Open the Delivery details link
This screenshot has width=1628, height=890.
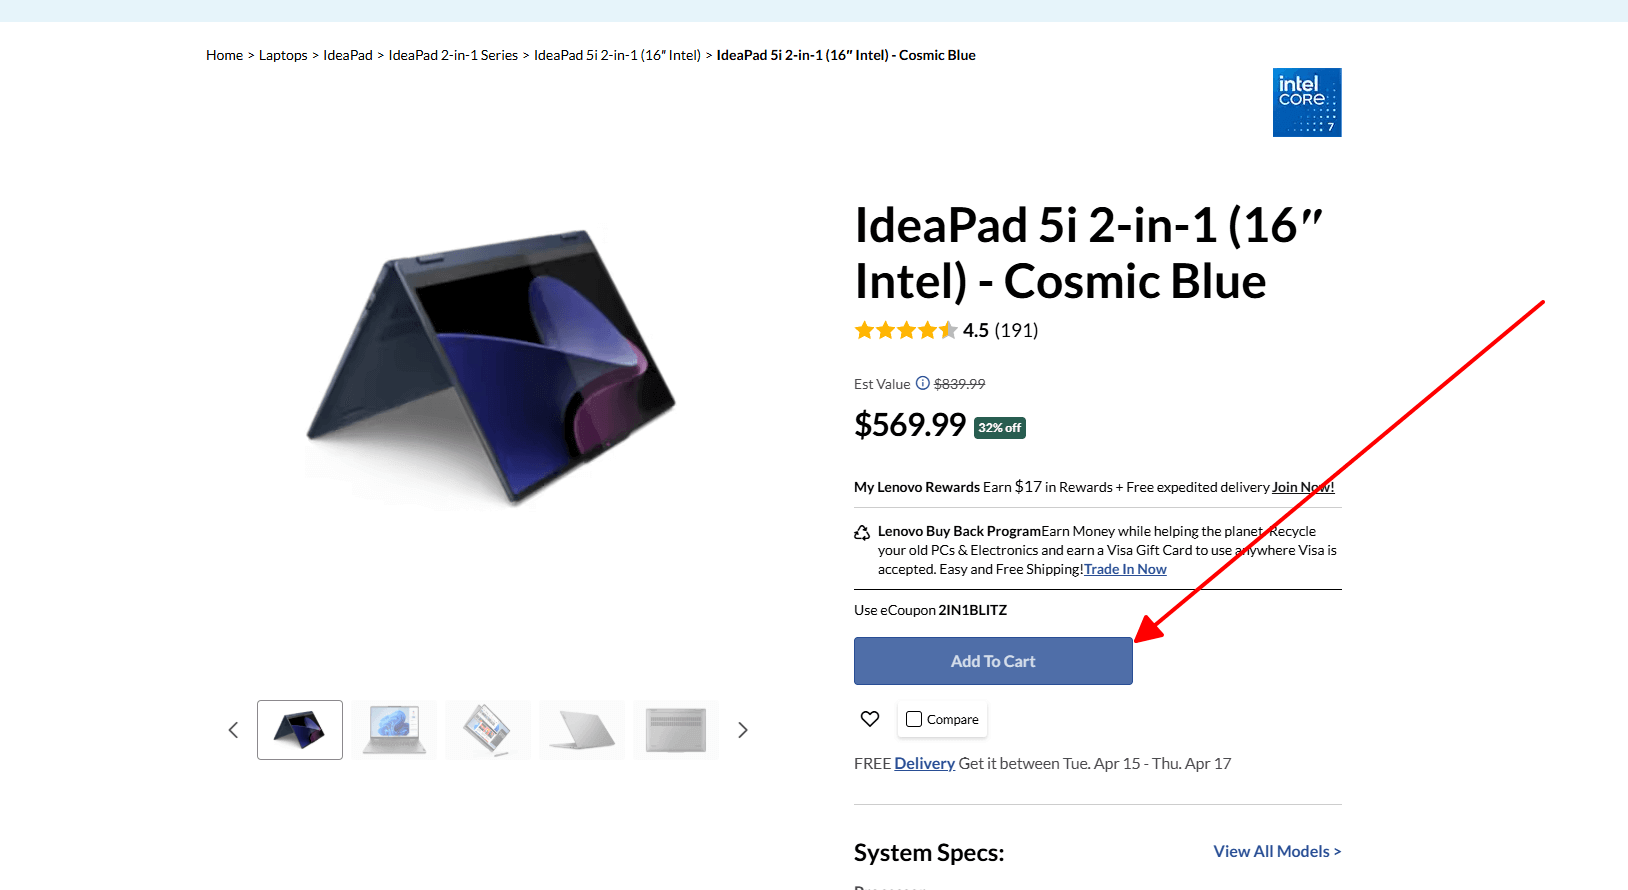924,763
